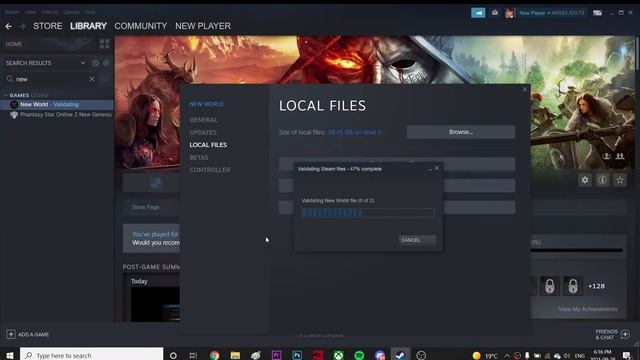
Task: Click the single friend icon on the banner
Action: (x=607, y=156)
